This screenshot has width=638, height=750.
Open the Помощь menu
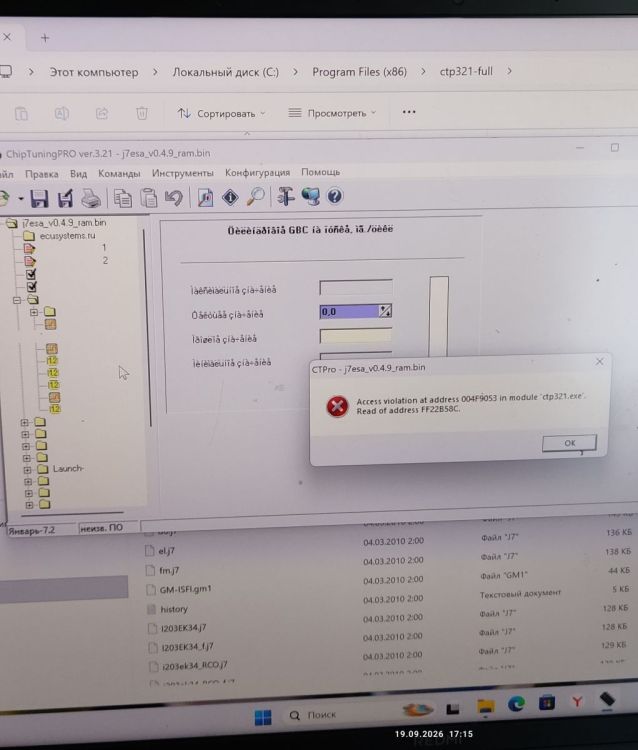pos(320,172)
